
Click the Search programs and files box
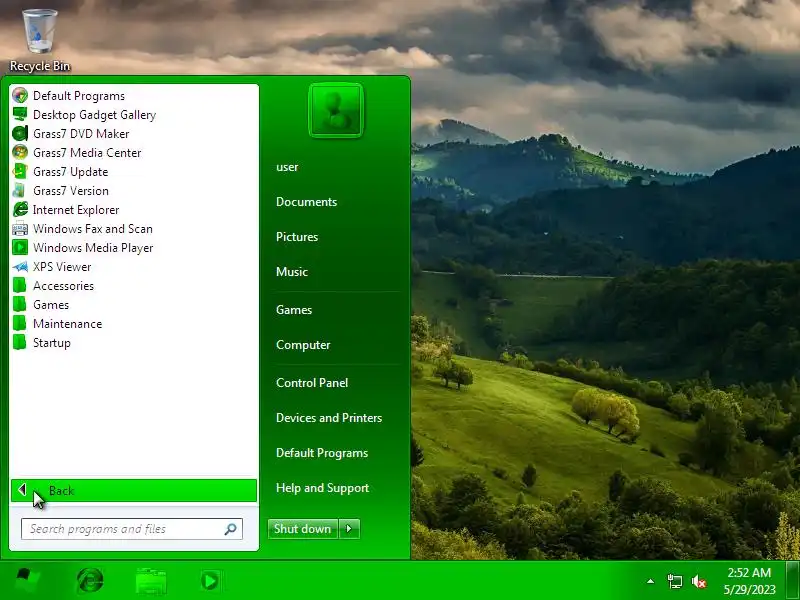(132, 529)
